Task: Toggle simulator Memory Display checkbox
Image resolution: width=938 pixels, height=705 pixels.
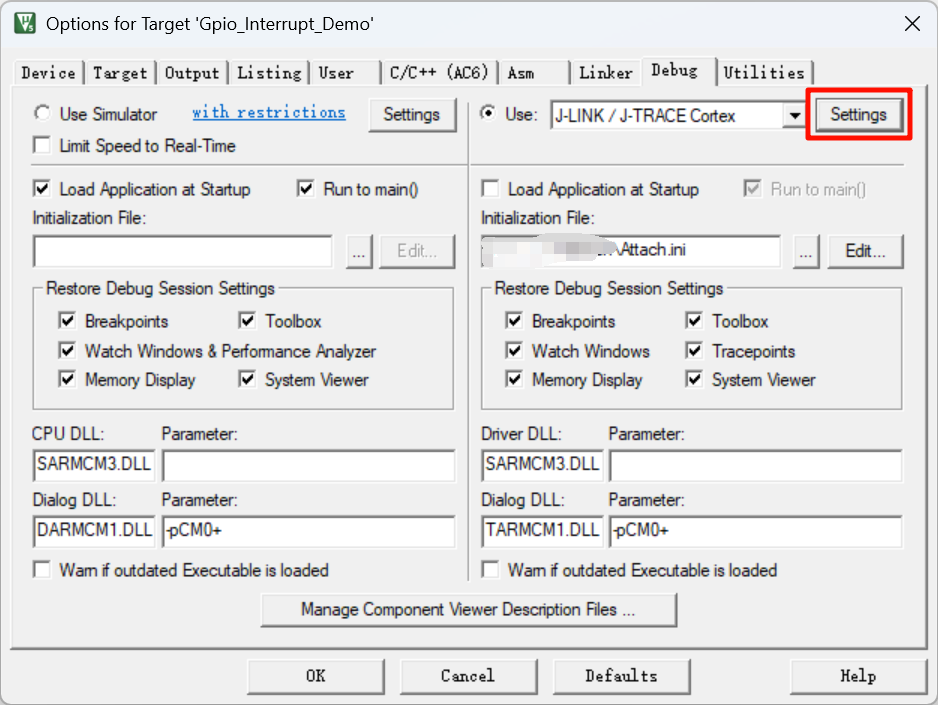Action: coord(67,379)
